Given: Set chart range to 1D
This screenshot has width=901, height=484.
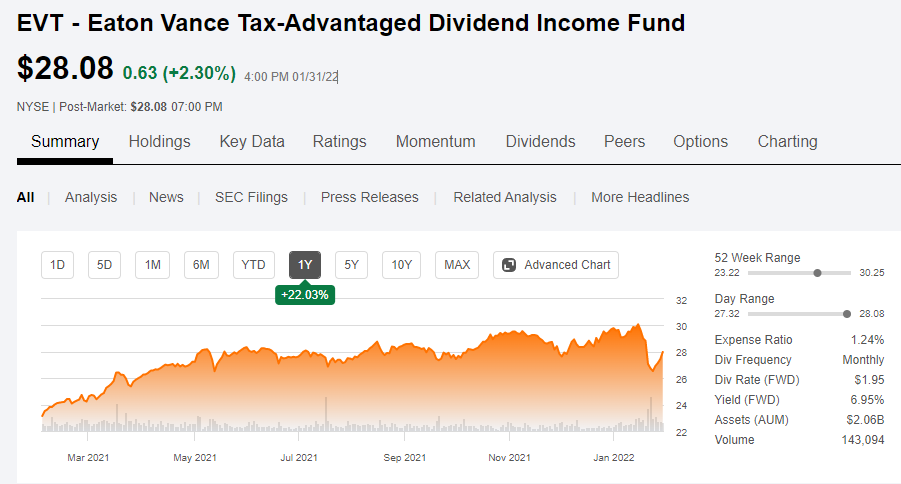Looking at the screenshot, I should click(57, 265).
